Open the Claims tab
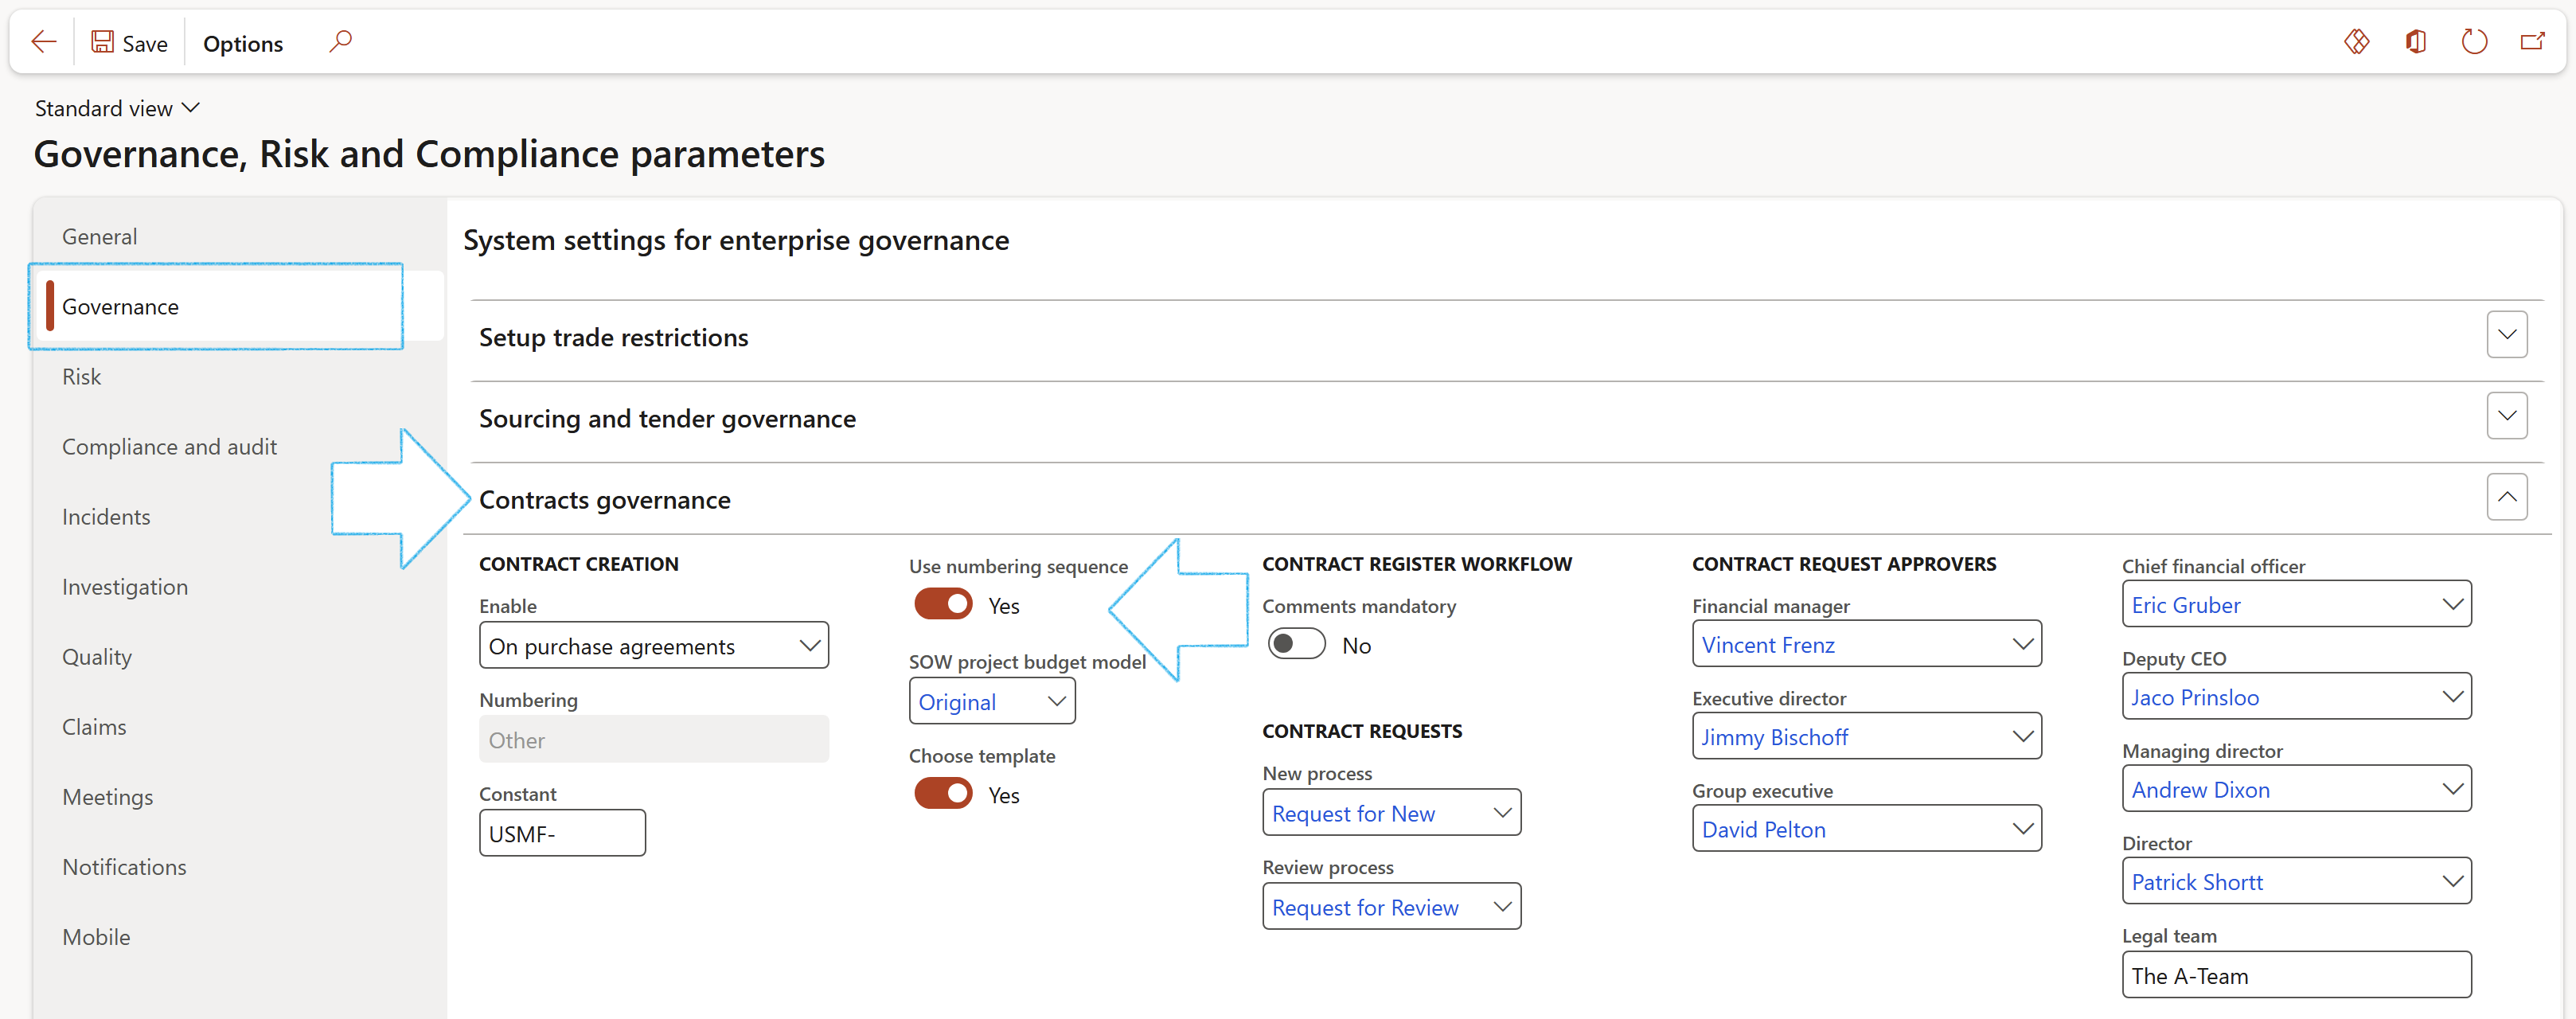 point(94,727)
